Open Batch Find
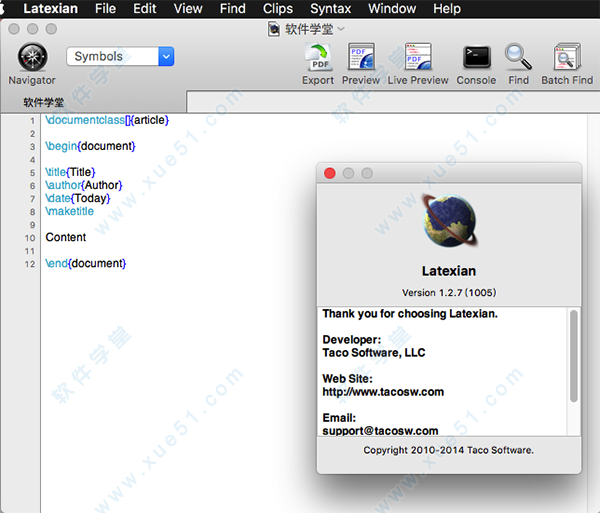Image resolution: width=600 pixels, height=513 pixels. (567, 57)
